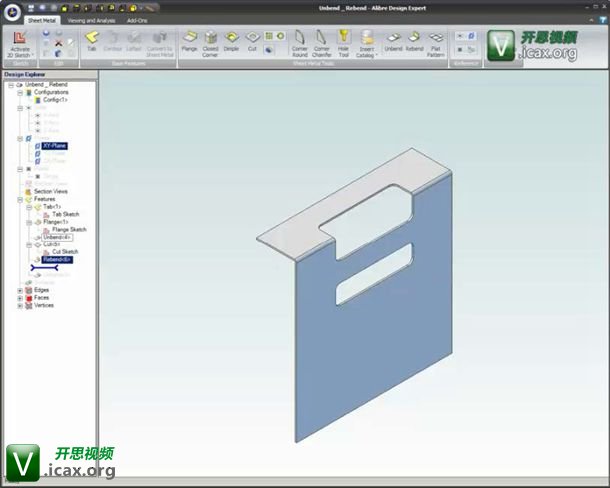610x488 pixels.
Task: Click the Activate 2D Sketch tool
Action: 20,42
